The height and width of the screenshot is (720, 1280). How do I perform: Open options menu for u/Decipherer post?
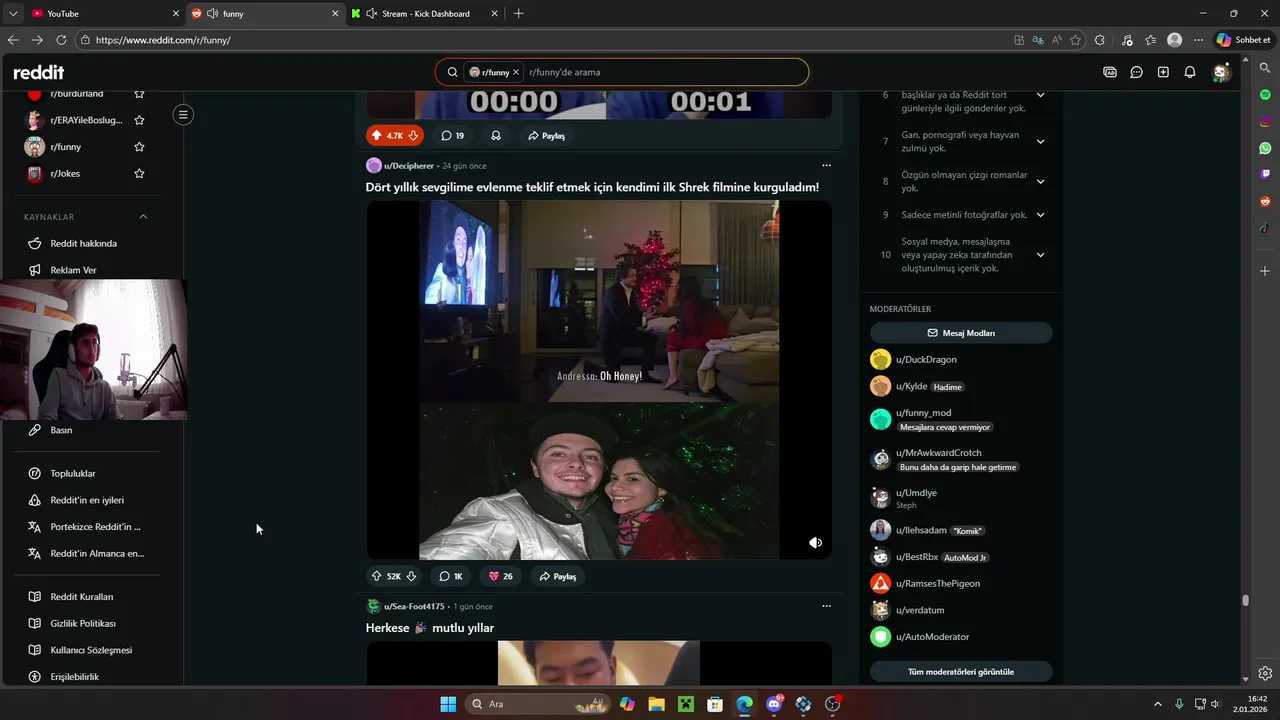click(x=826, y=165)
